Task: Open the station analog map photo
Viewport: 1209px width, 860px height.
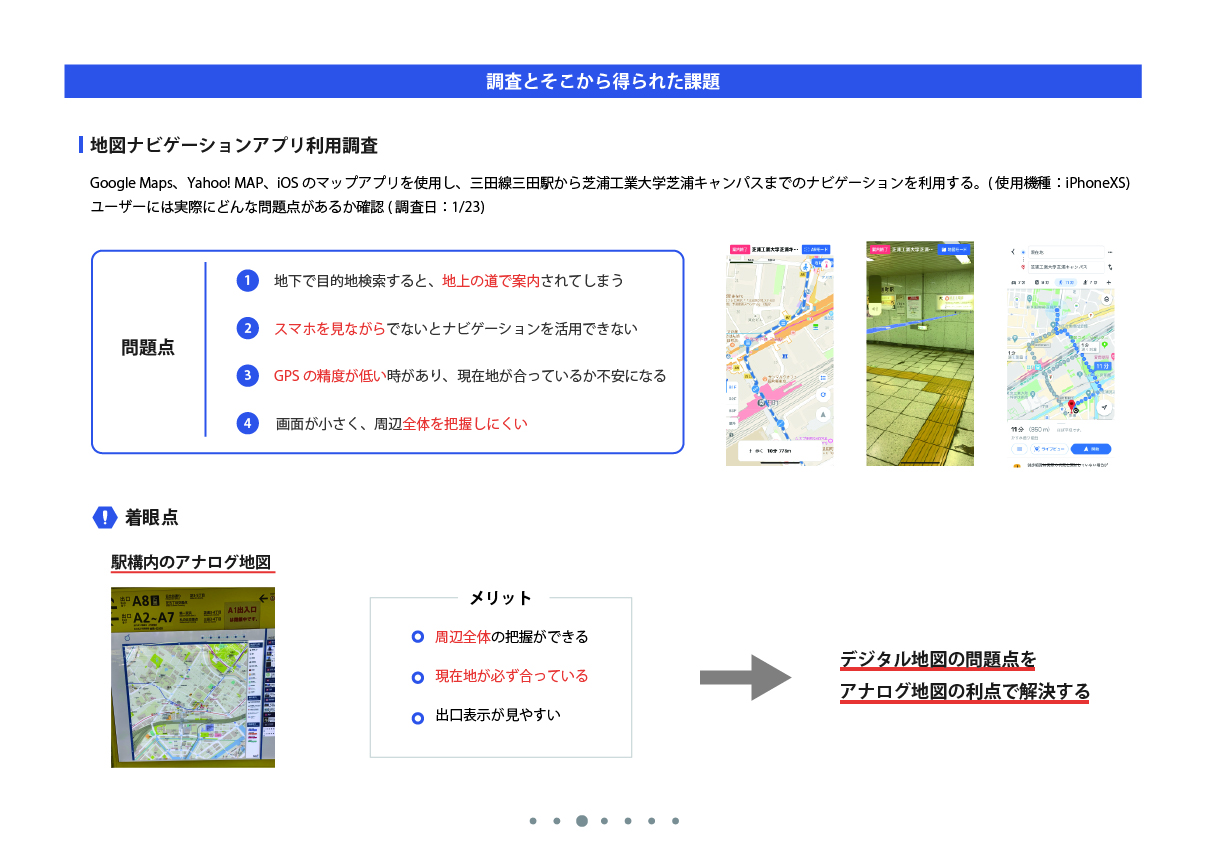Action: [193, 677]
